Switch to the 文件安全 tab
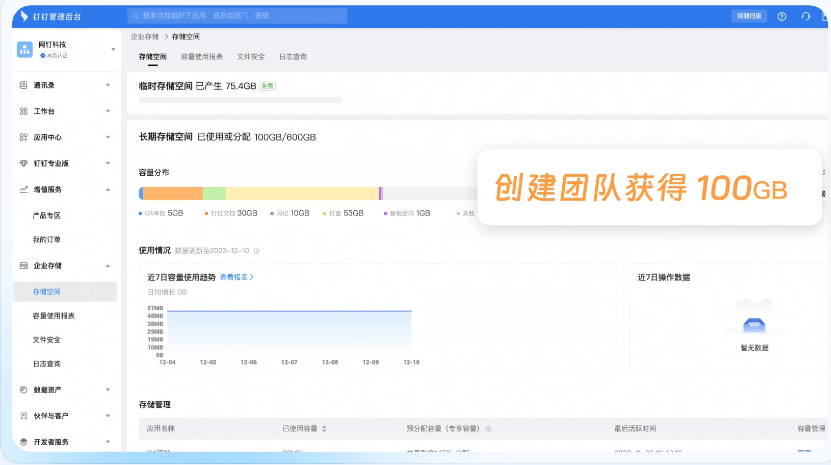Viewport: 831px width, 465px height. pyautogui.click(x=251, y=57)
